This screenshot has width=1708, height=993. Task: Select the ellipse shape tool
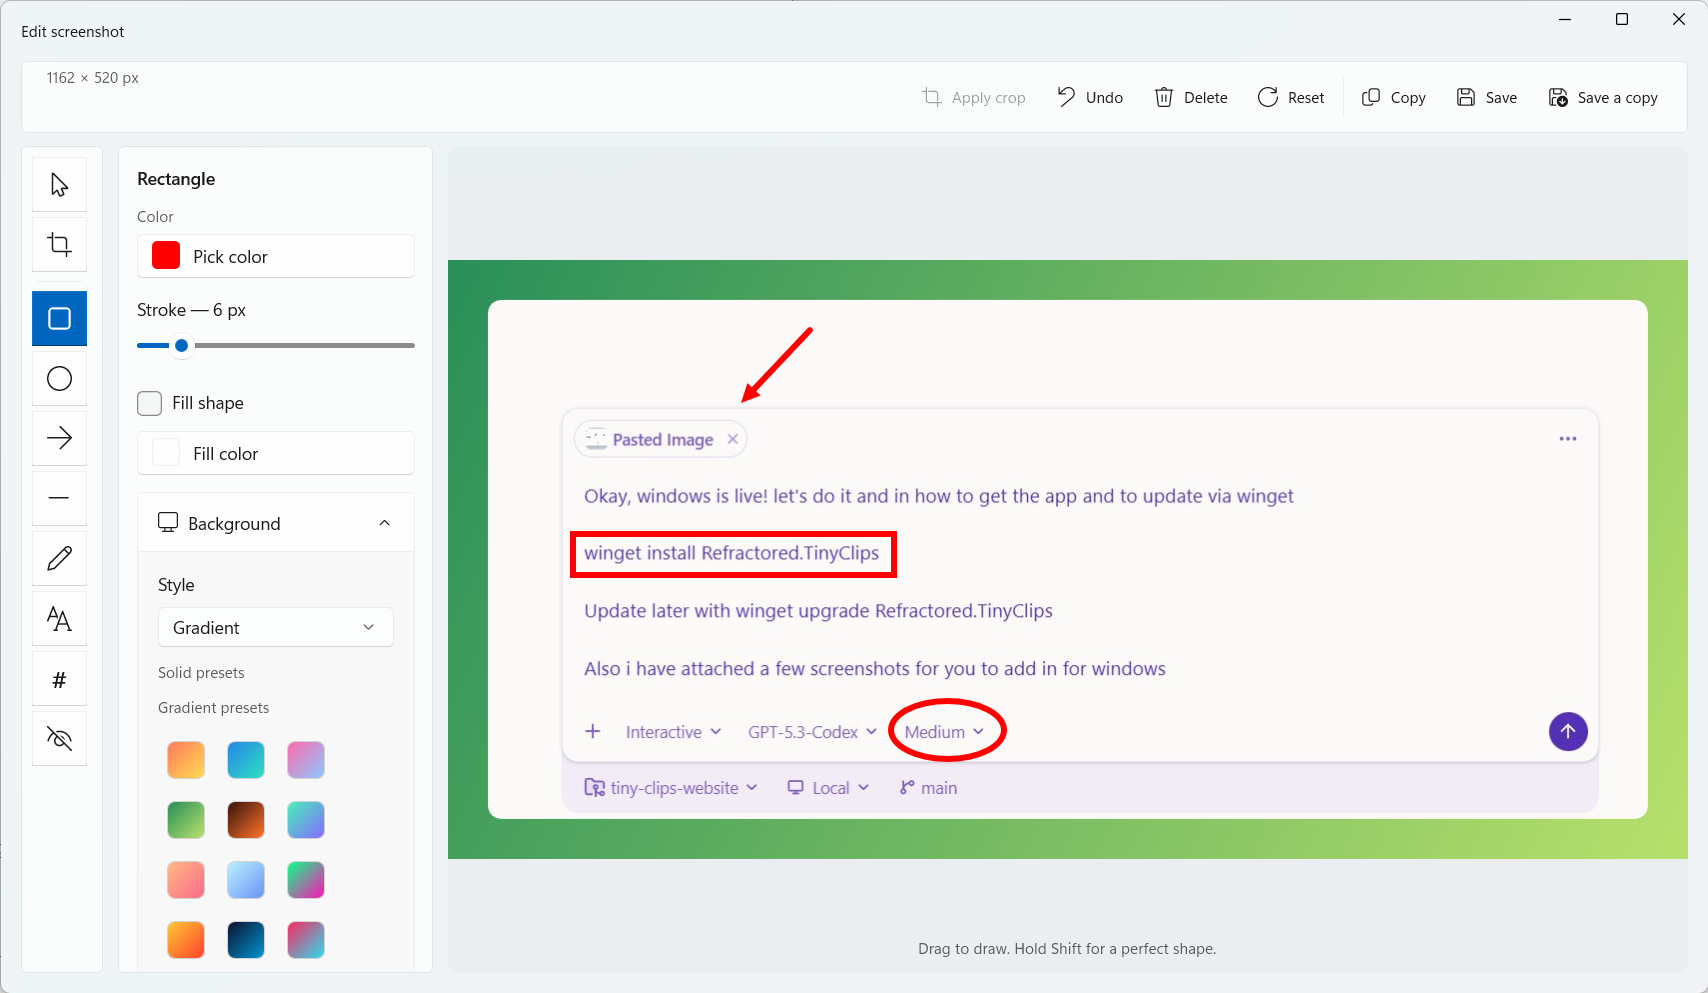tap(60, 379)
